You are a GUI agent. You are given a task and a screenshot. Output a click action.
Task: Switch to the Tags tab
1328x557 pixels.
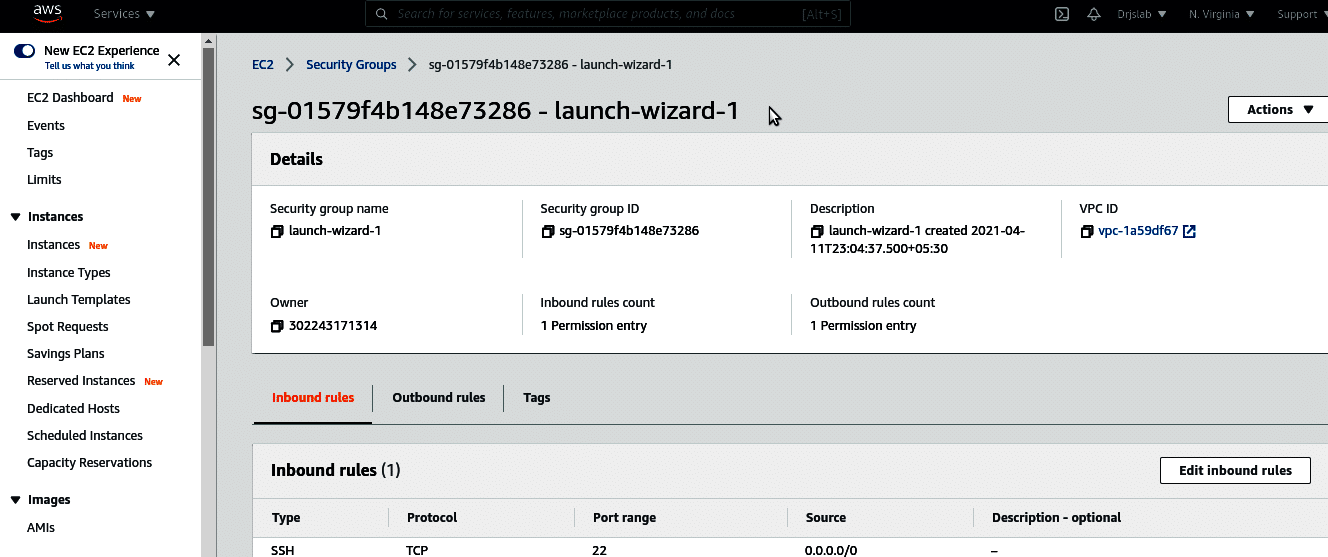click(x=537, y=398)
